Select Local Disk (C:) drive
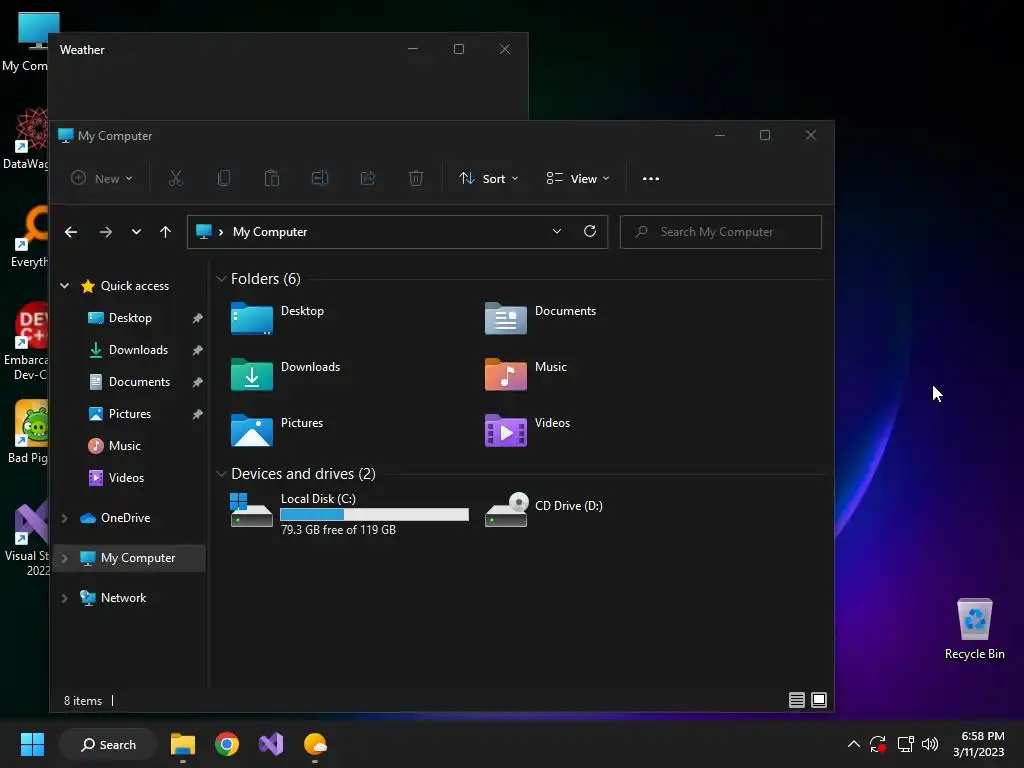 (349, 514)
